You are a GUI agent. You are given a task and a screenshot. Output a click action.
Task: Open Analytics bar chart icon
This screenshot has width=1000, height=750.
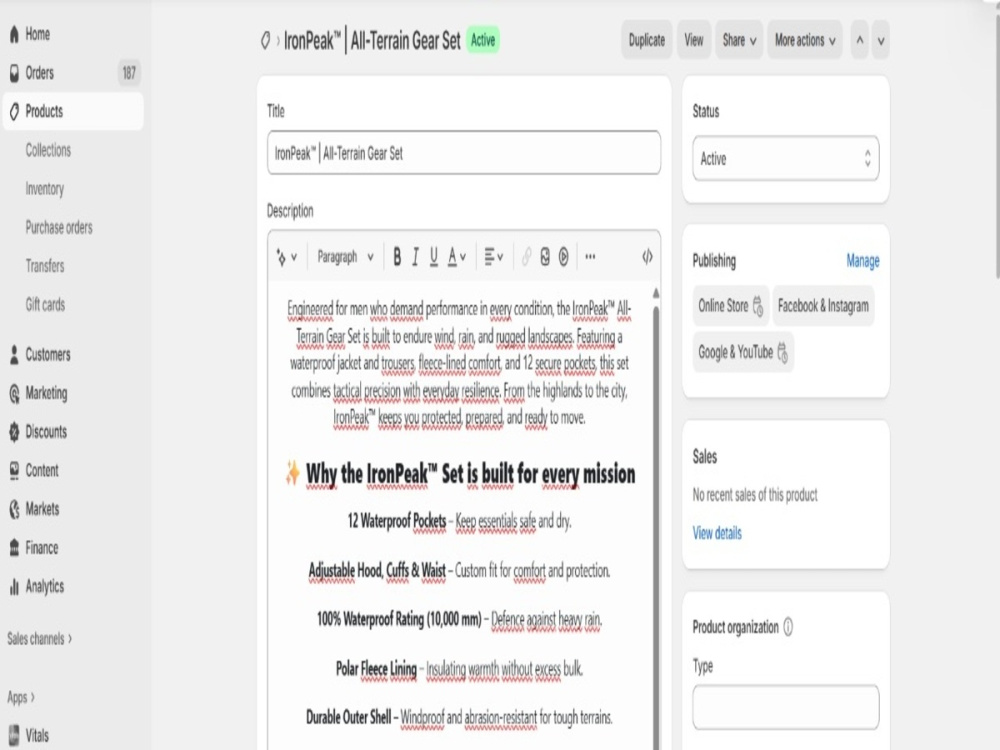coord(14,587)
